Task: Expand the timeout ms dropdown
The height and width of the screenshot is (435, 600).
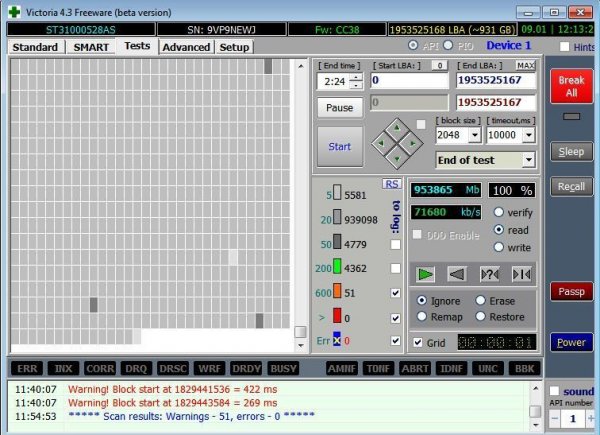Action: pyautogui.click(x=529, y=135)
